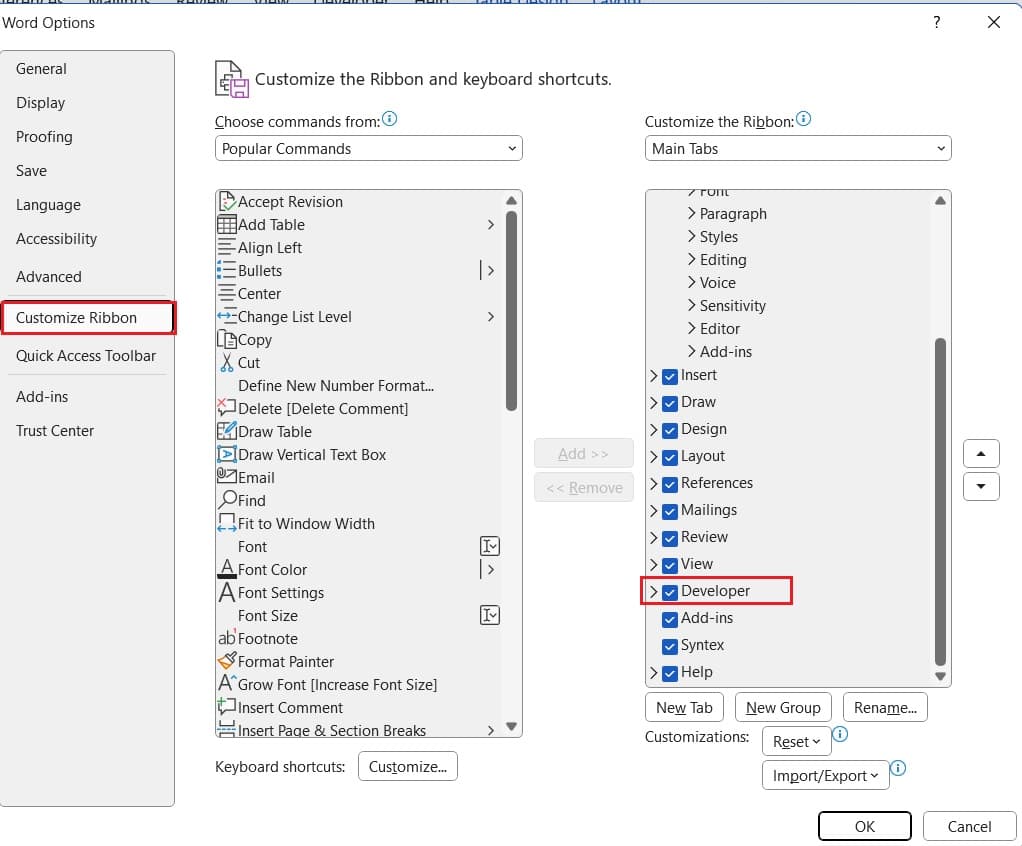
Task: Click the Find magnifier icon
Action: [x=227, y=500]
